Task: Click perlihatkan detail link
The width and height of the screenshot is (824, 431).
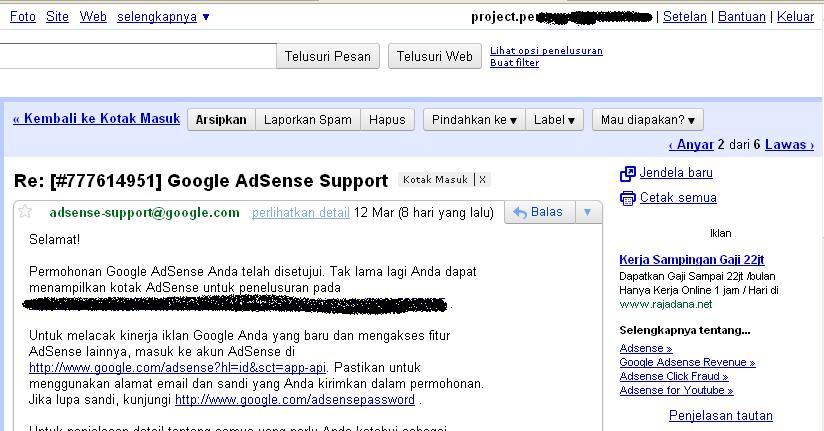Action: coord(301,213)
